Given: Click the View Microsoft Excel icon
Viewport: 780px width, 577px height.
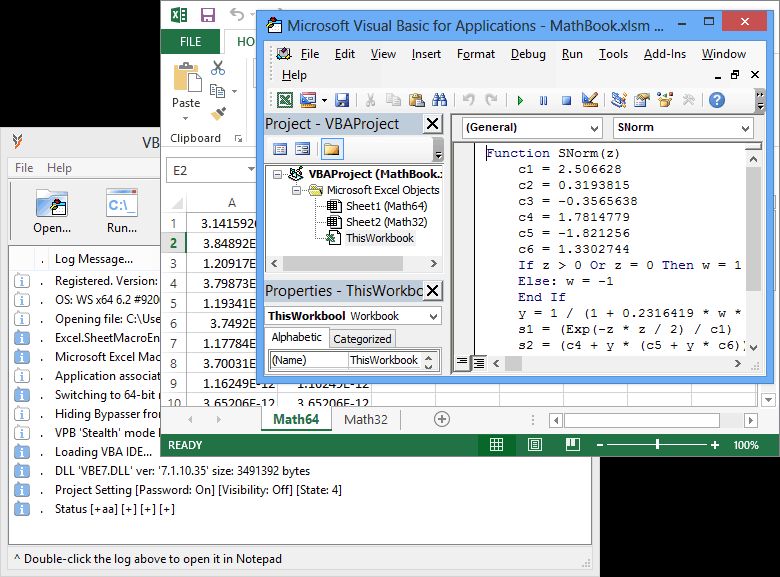Looking at the screenshot, I should pos(285,100).
